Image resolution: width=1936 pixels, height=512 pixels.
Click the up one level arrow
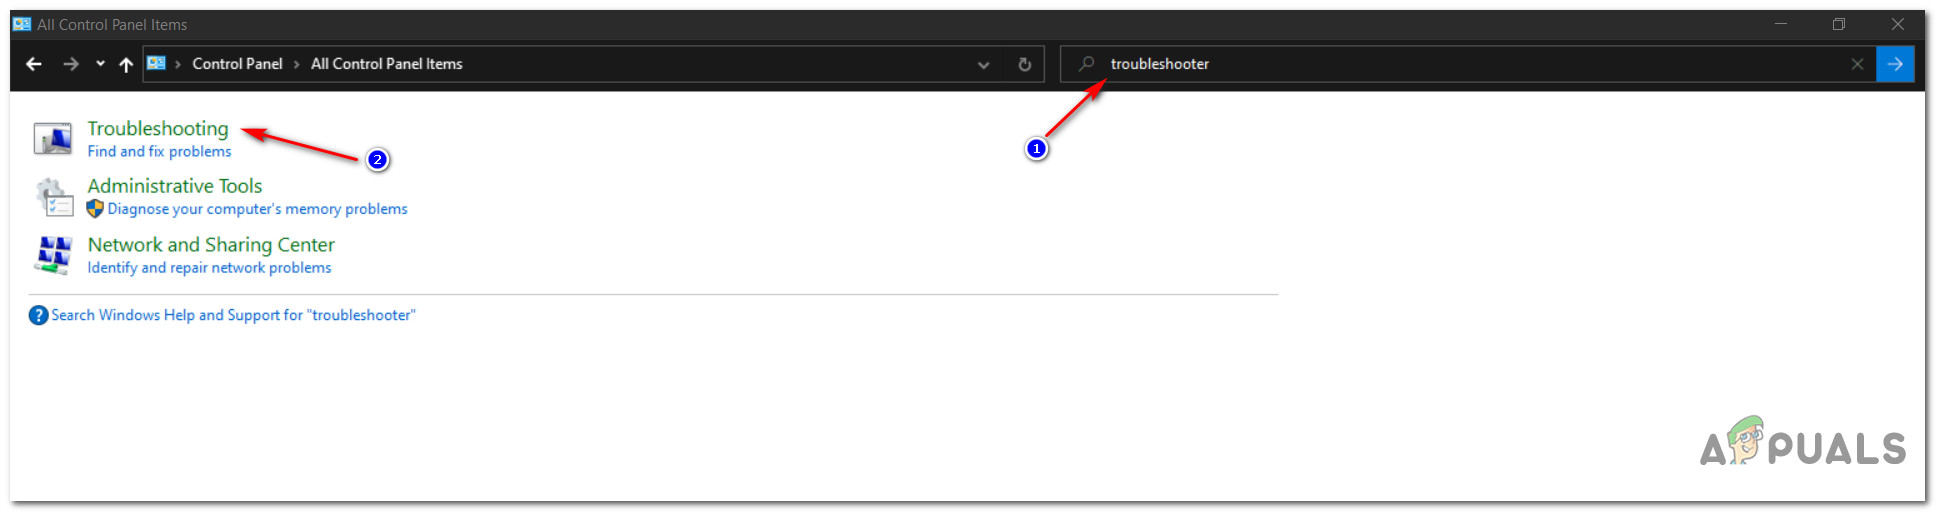tap(126, 64)
